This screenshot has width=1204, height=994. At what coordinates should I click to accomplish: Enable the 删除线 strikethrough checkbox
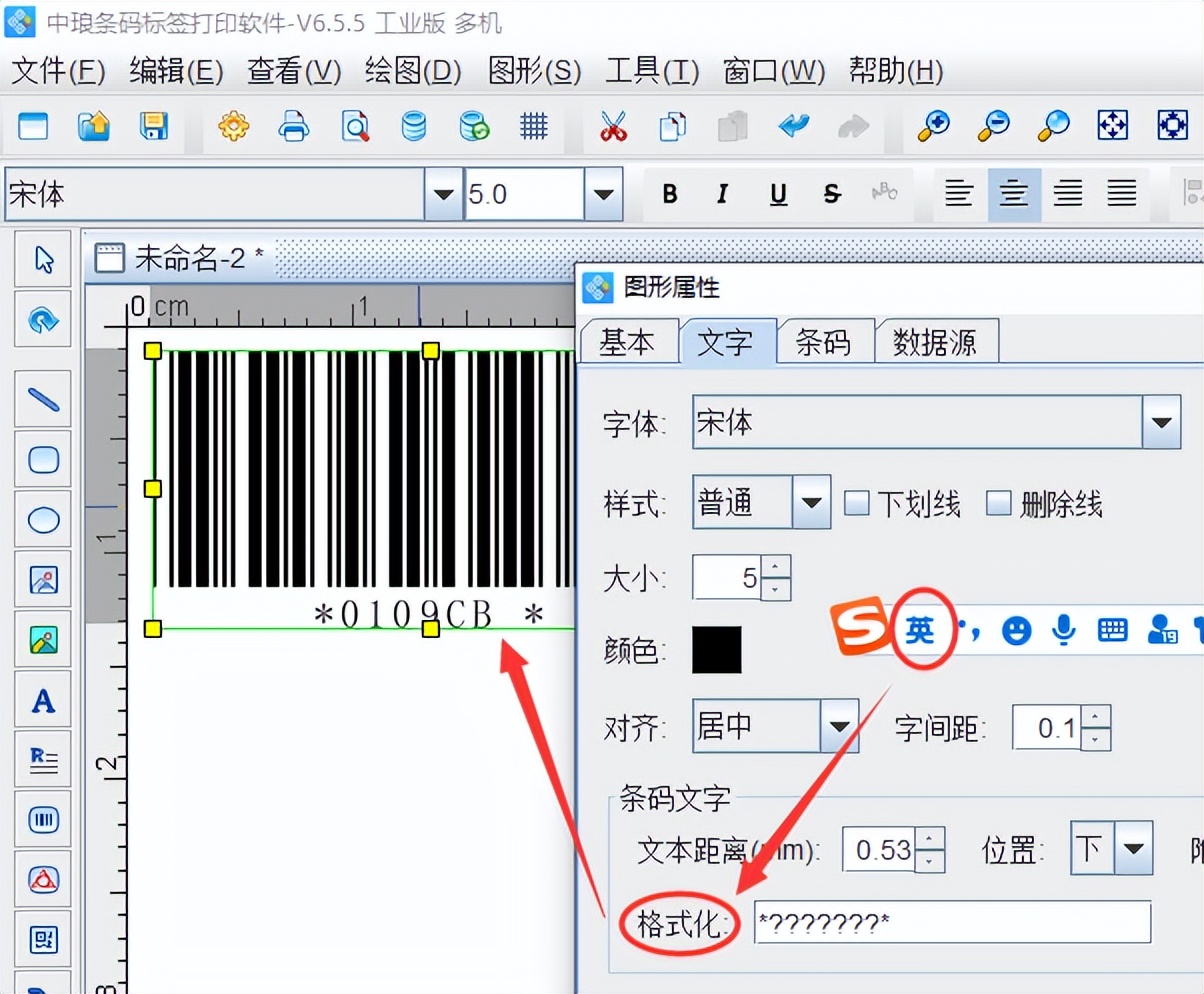pos(998,504)
